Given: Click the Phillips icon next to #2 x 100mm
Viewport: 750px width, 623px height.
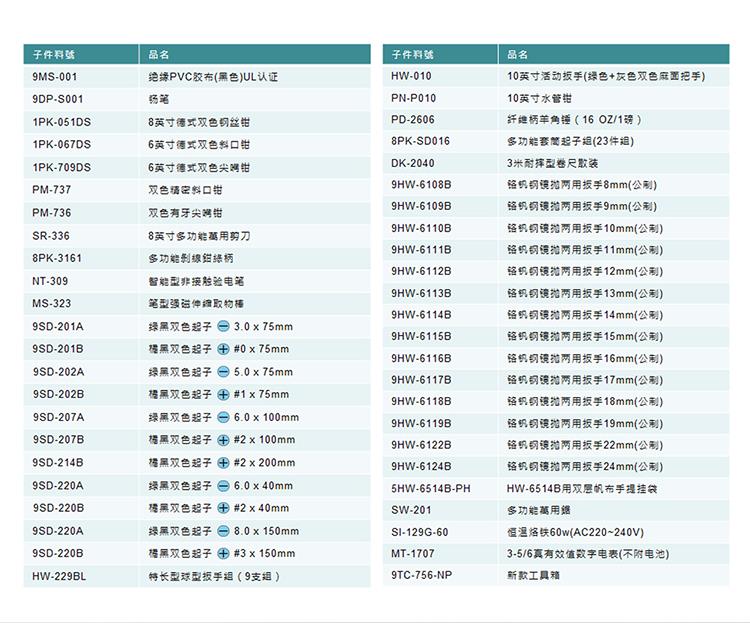Looking at the screenshot, I should tap(223, 440).
